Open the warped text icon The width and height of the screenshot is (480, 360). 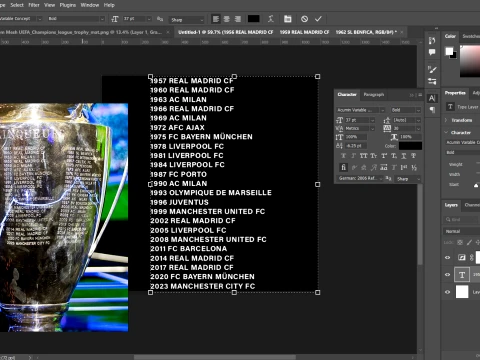click(x=271, y=19)
